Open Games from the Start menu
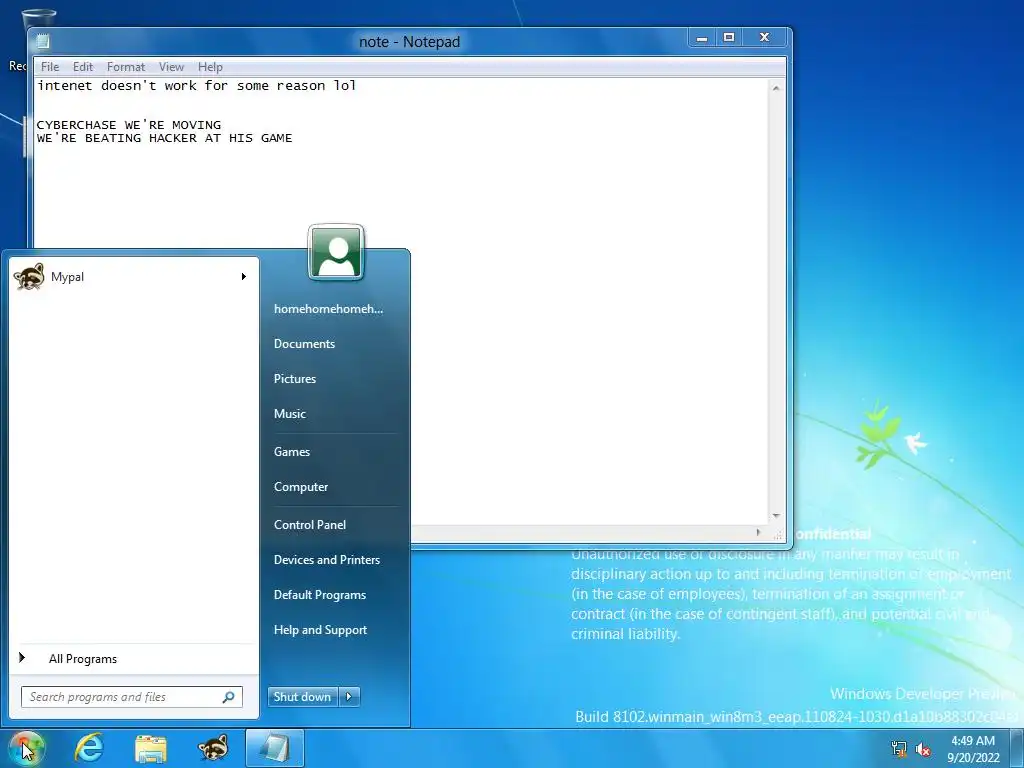 point(291,452)
